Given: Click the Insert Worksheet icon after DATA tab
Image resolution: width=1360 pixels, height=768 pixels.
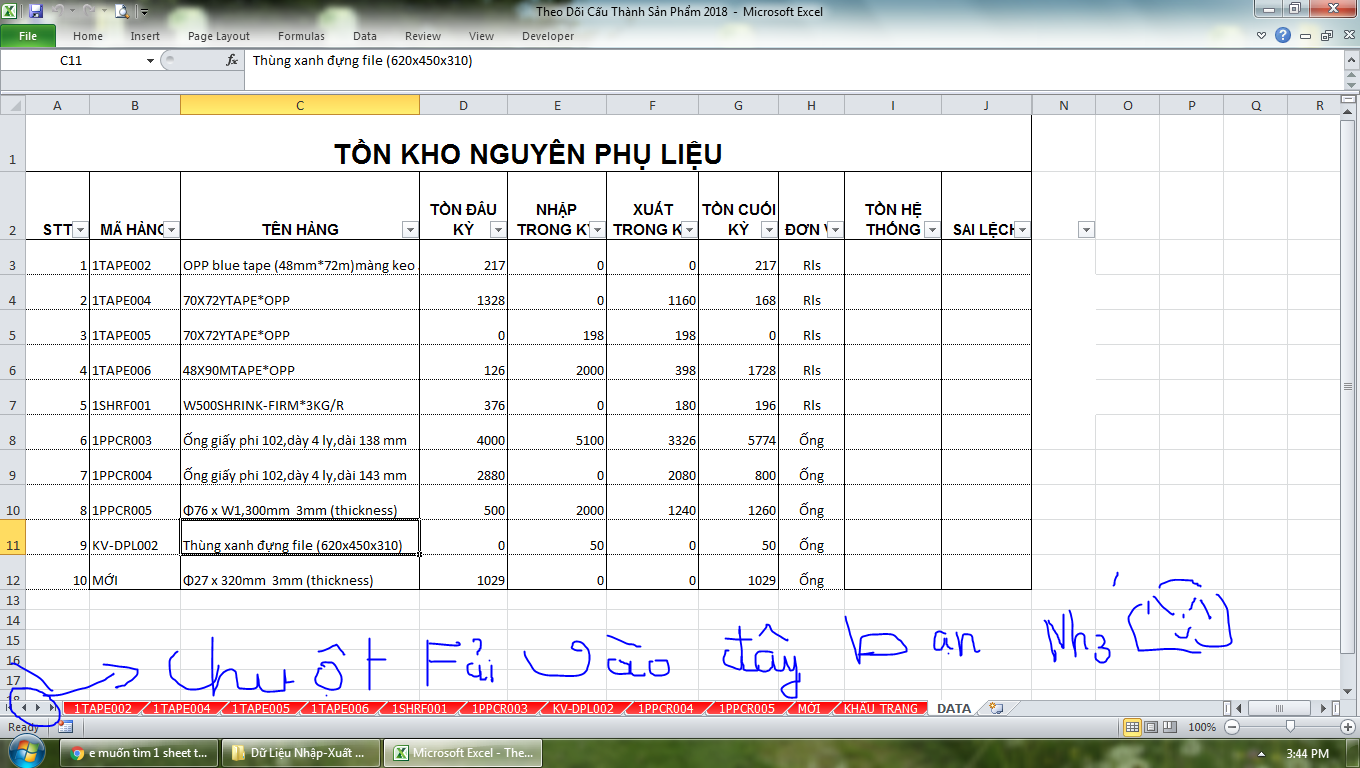Looking at the screenshot, I should pos(995,708).
